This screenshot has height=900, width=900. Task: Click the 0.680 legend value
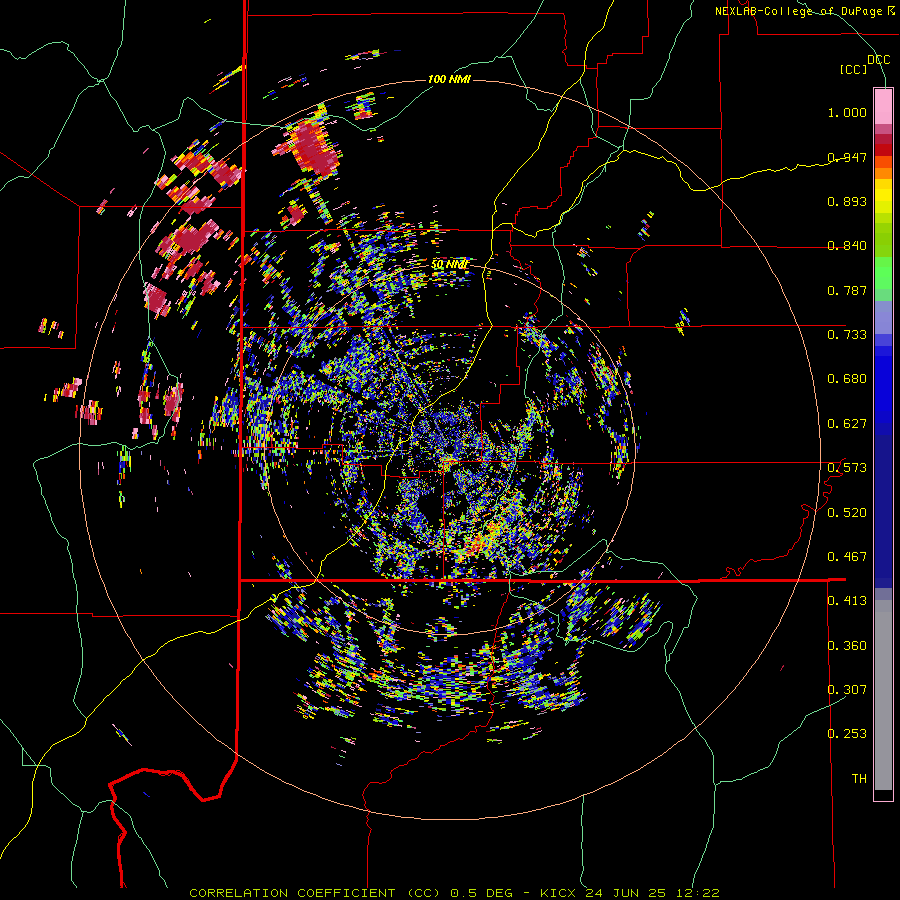847,379
